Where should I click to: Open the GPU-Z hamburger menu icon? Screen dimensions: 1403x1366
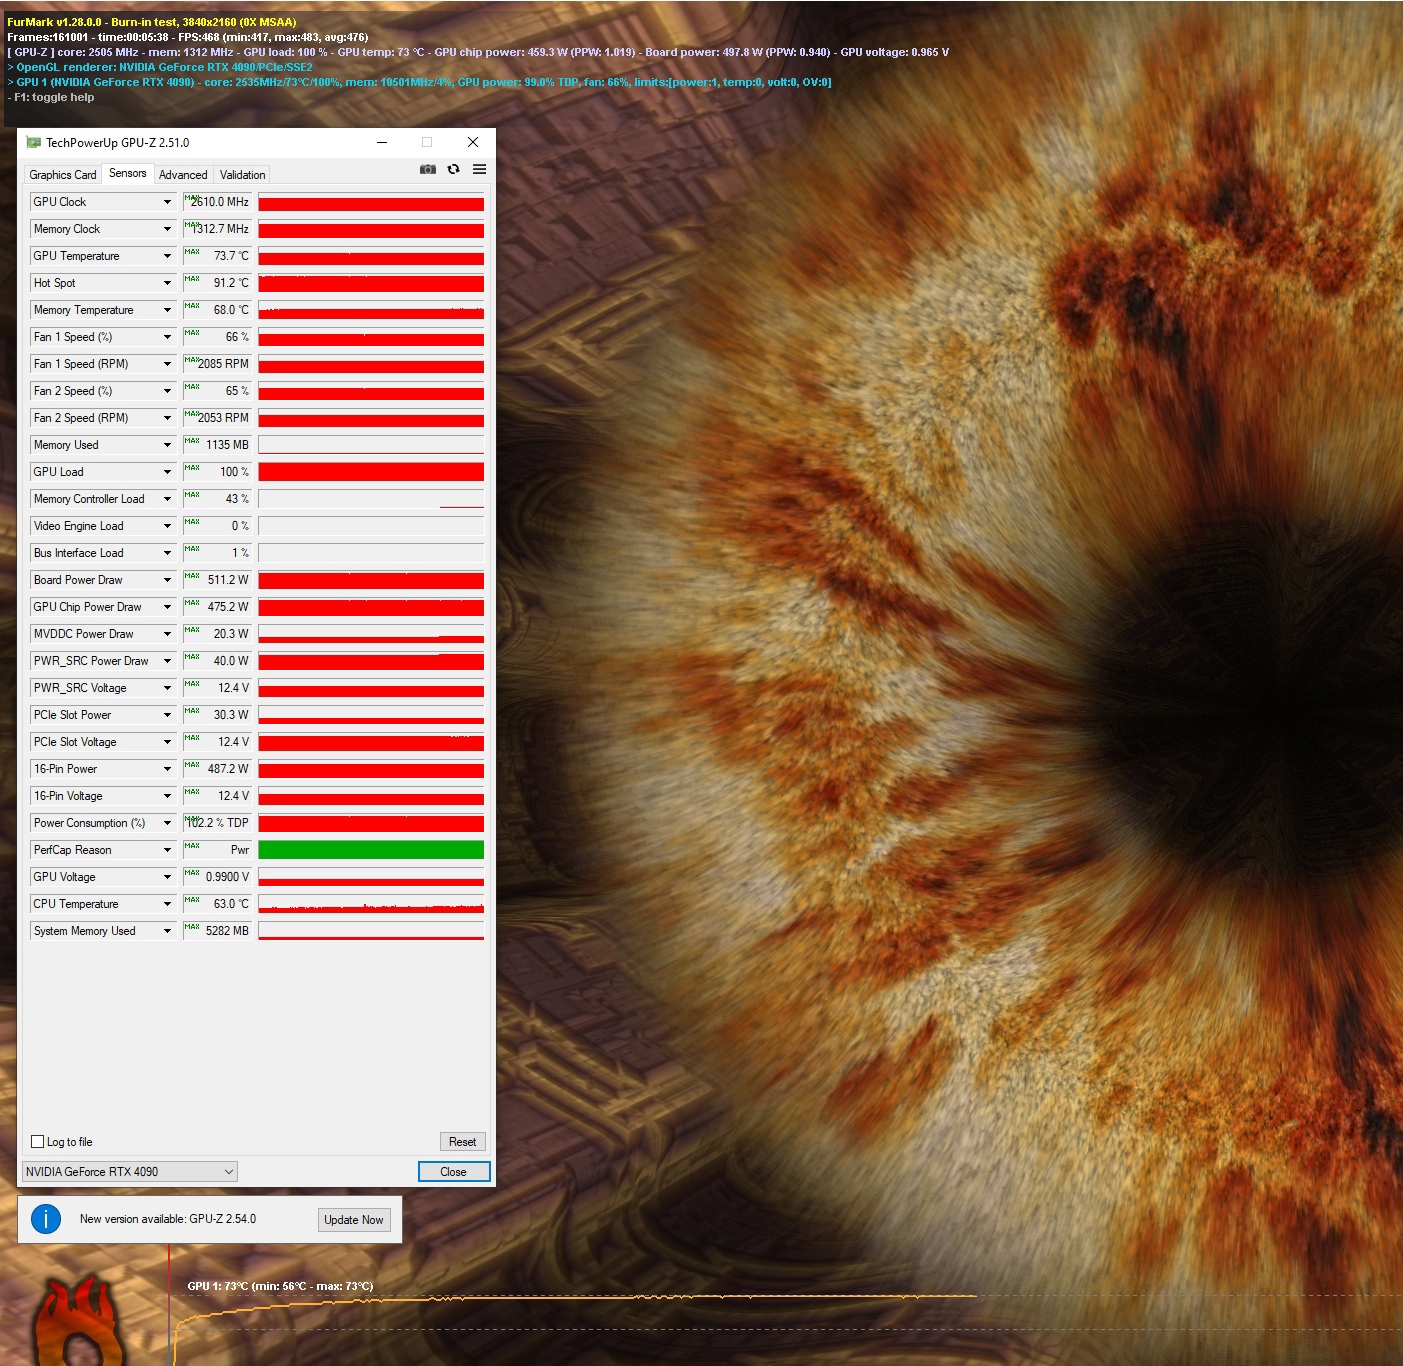click(480, 170)
